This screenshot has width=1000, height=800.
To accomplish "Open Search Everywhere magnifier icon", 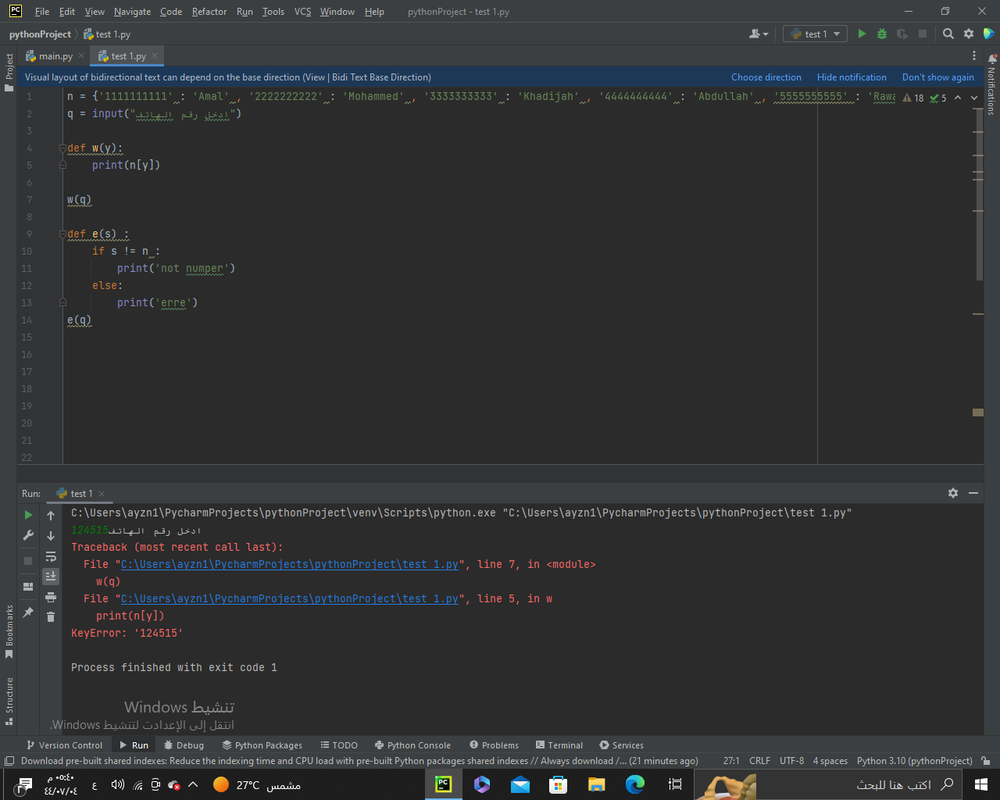I will 948,34.
